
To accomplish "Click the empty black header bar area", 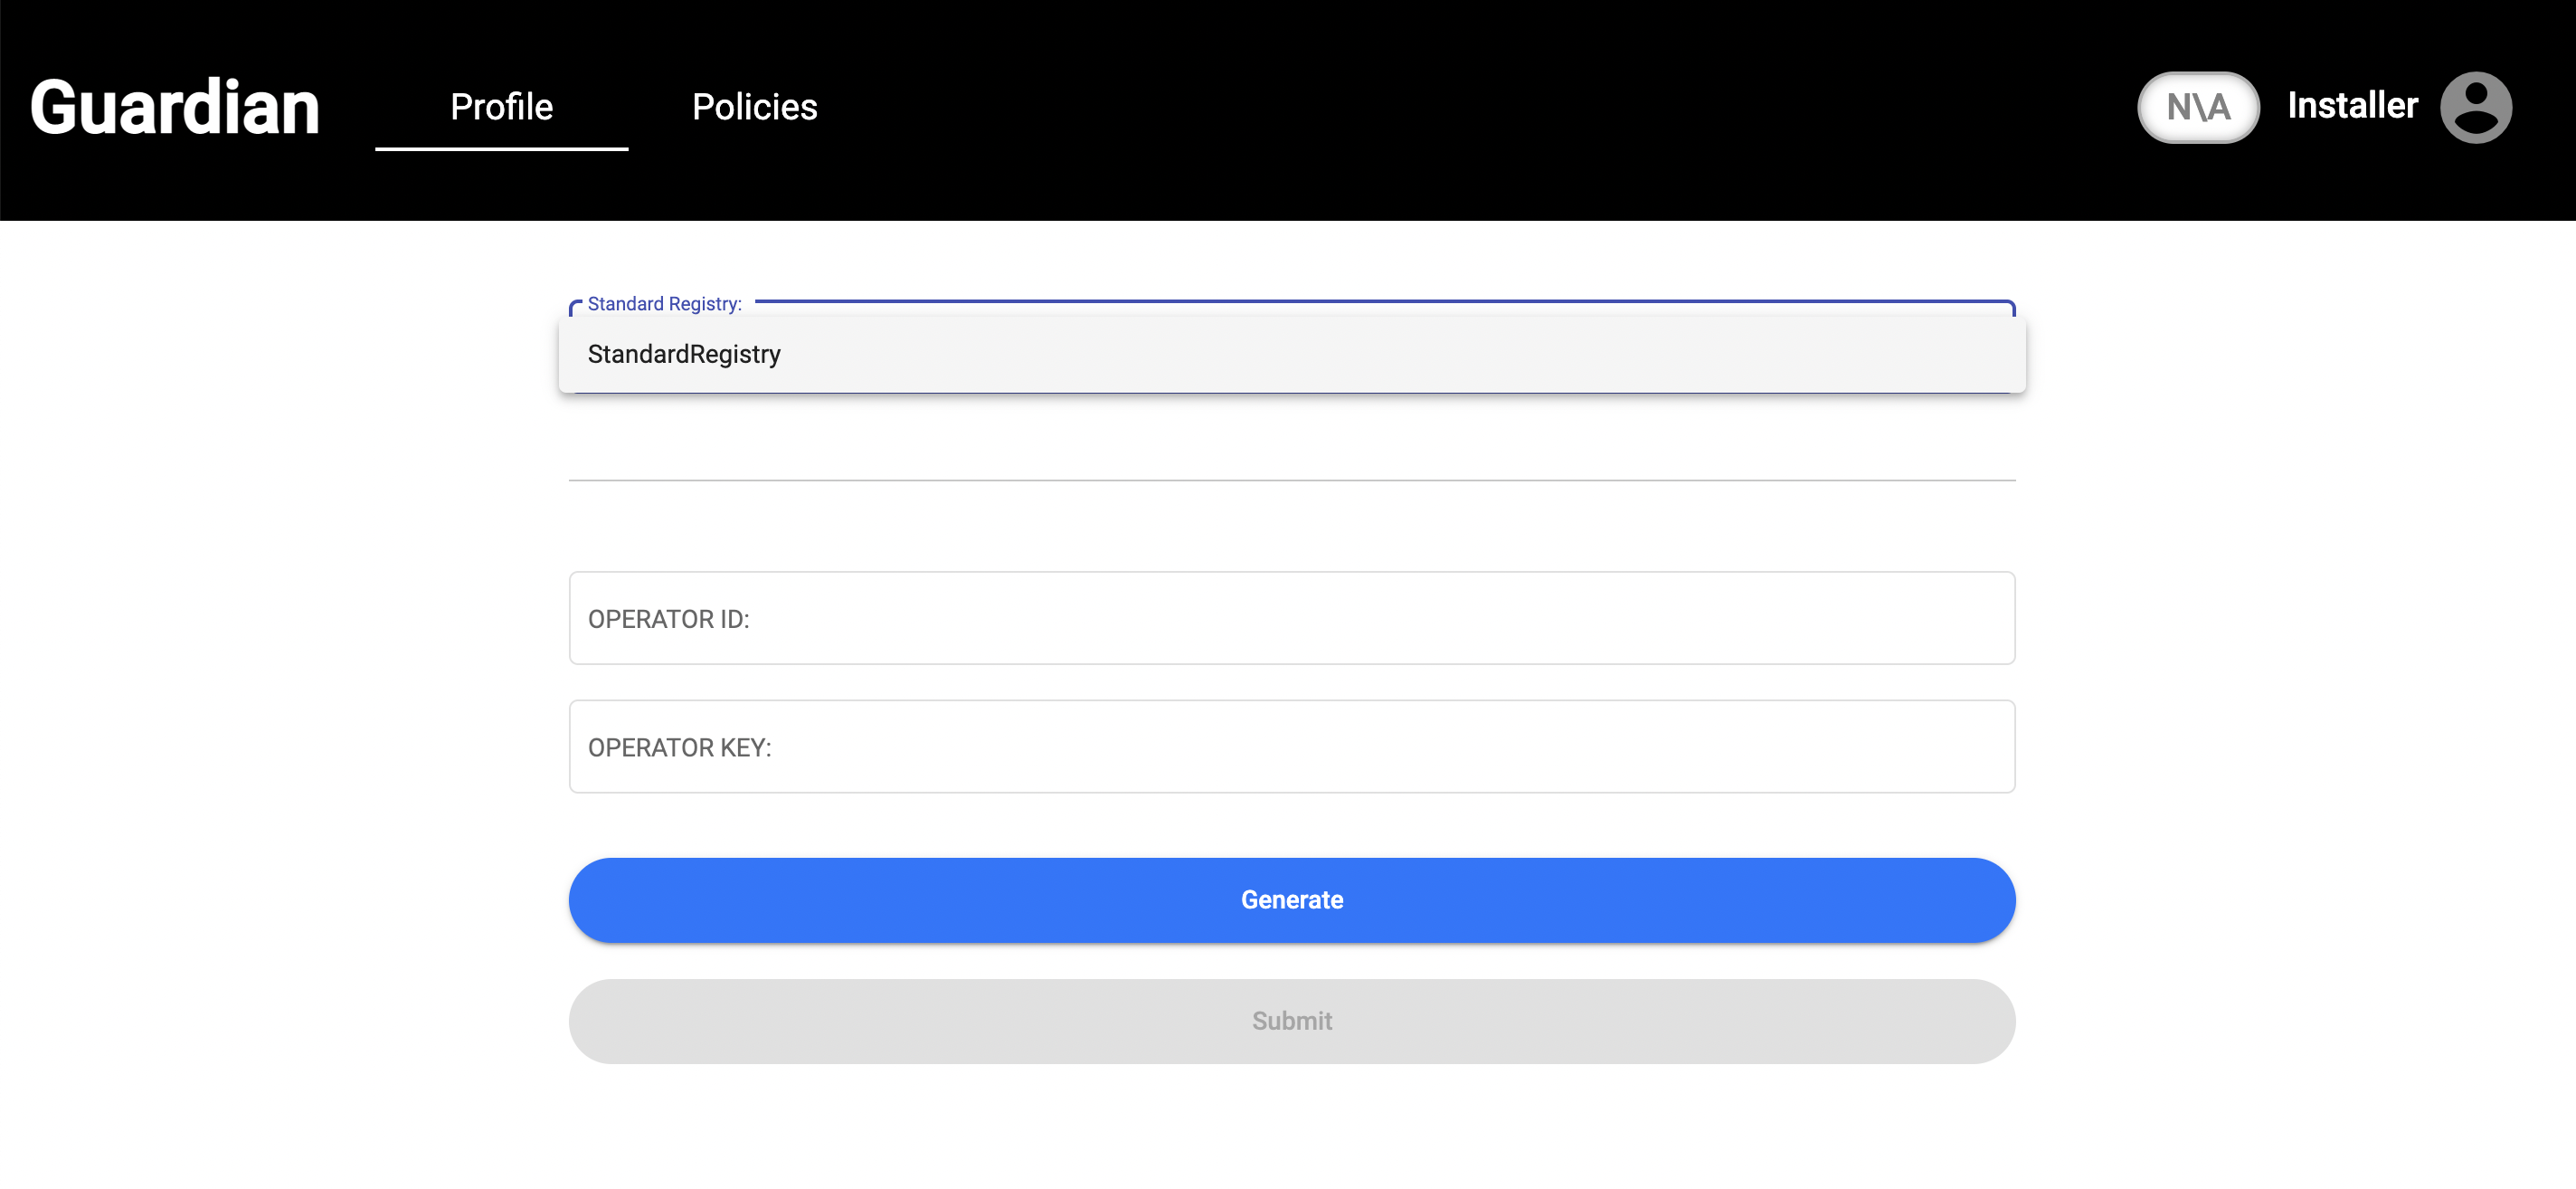I will (1450, 107).
